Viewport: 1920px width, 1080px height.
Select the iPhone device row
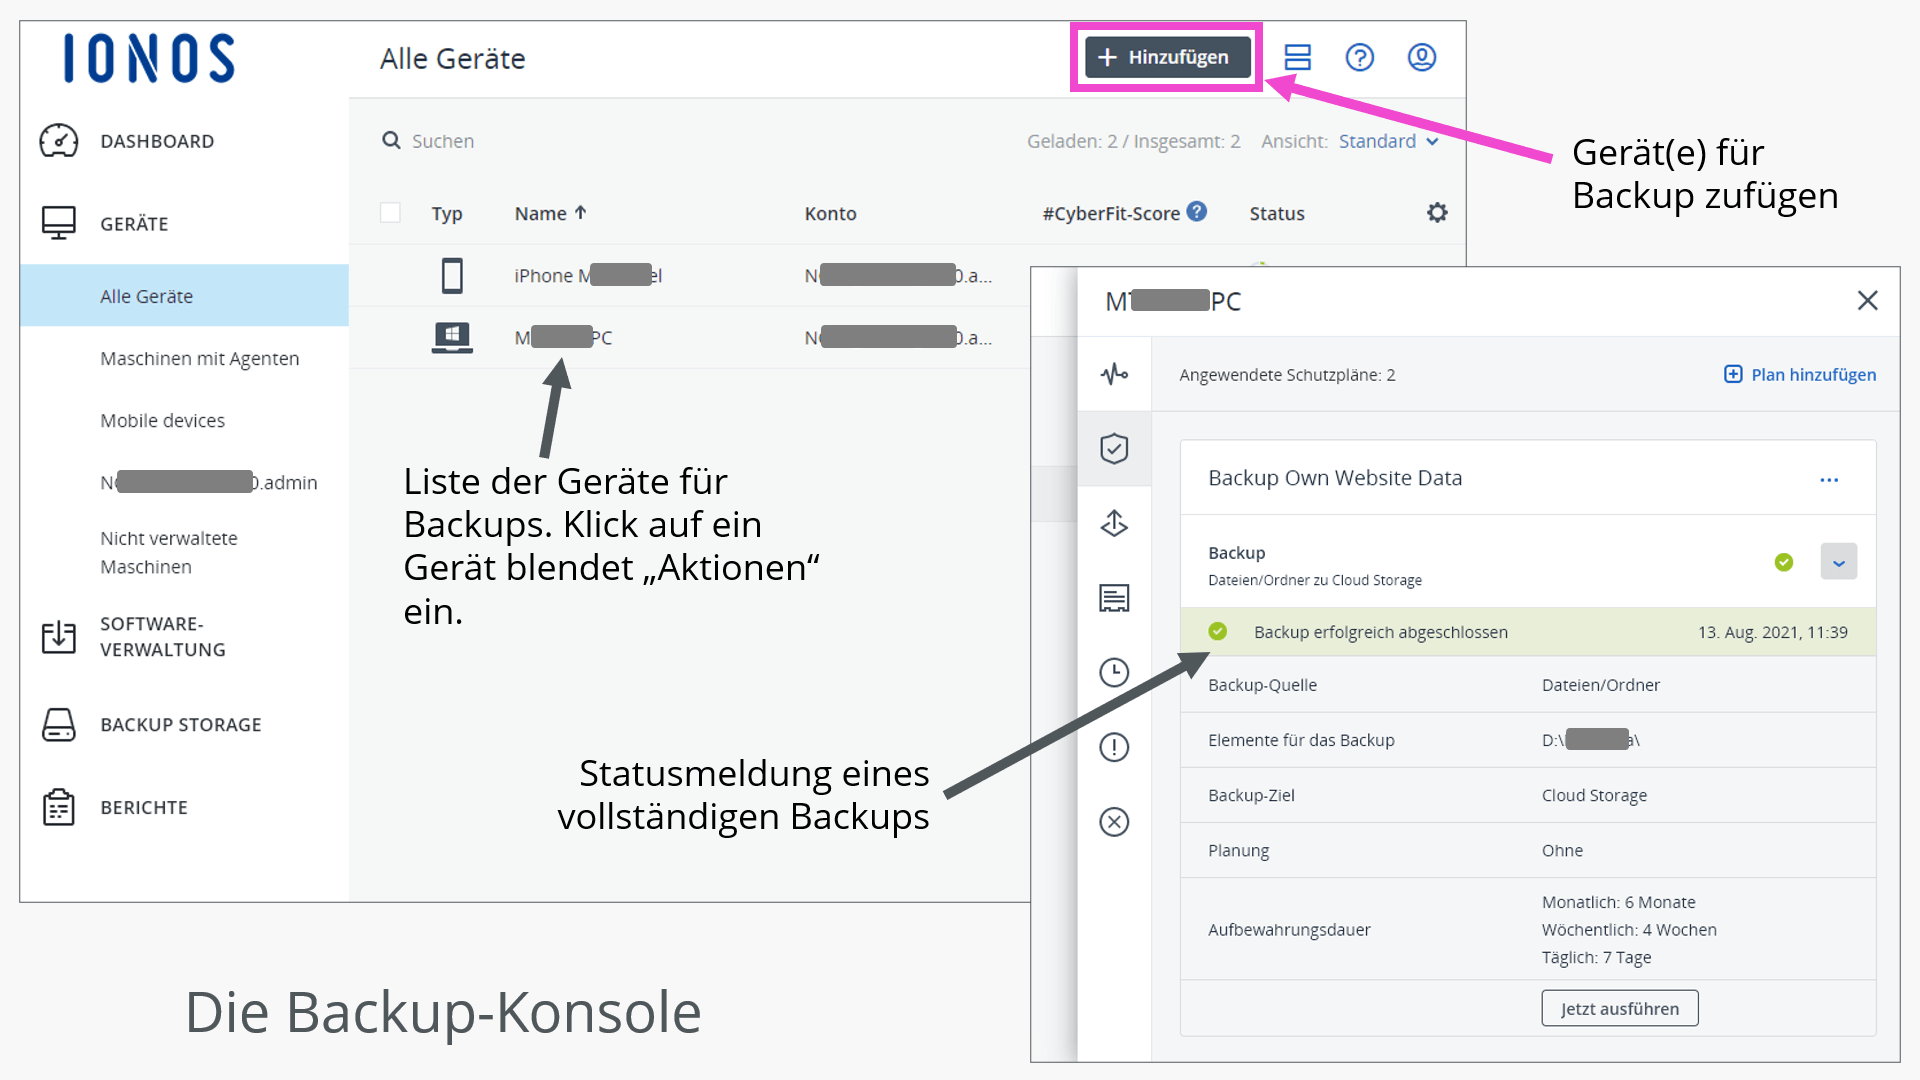point(690,275)
